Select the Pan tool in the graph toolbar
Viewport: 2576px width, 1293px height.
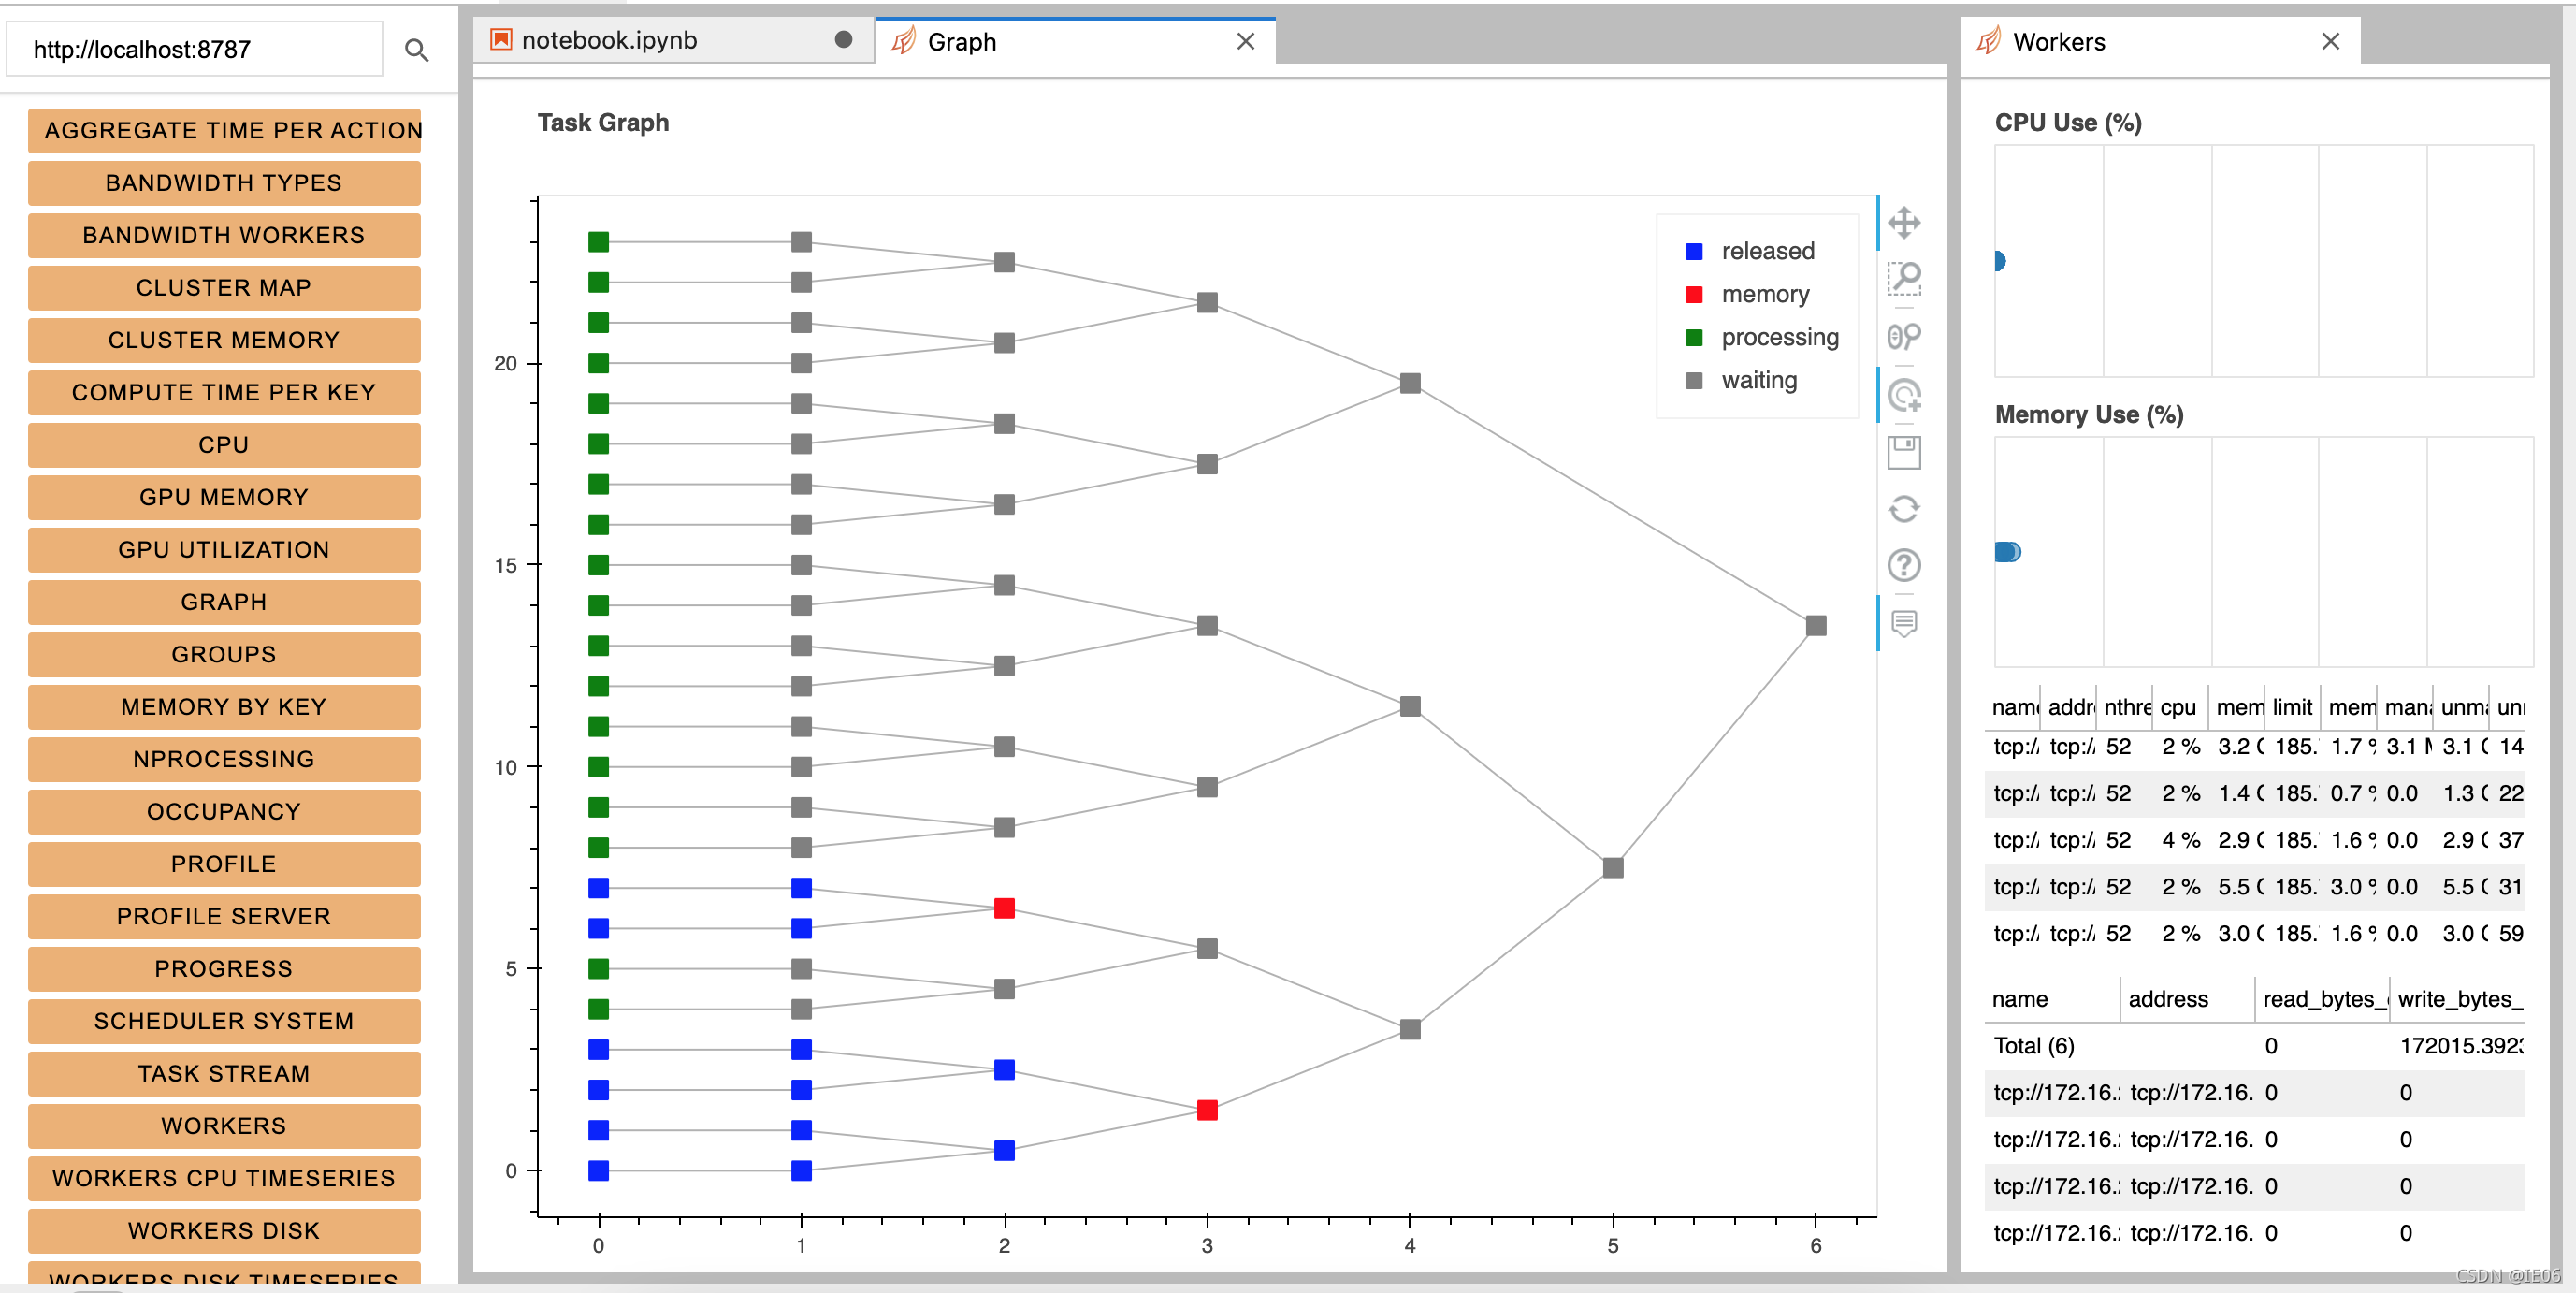point(1903,222)
